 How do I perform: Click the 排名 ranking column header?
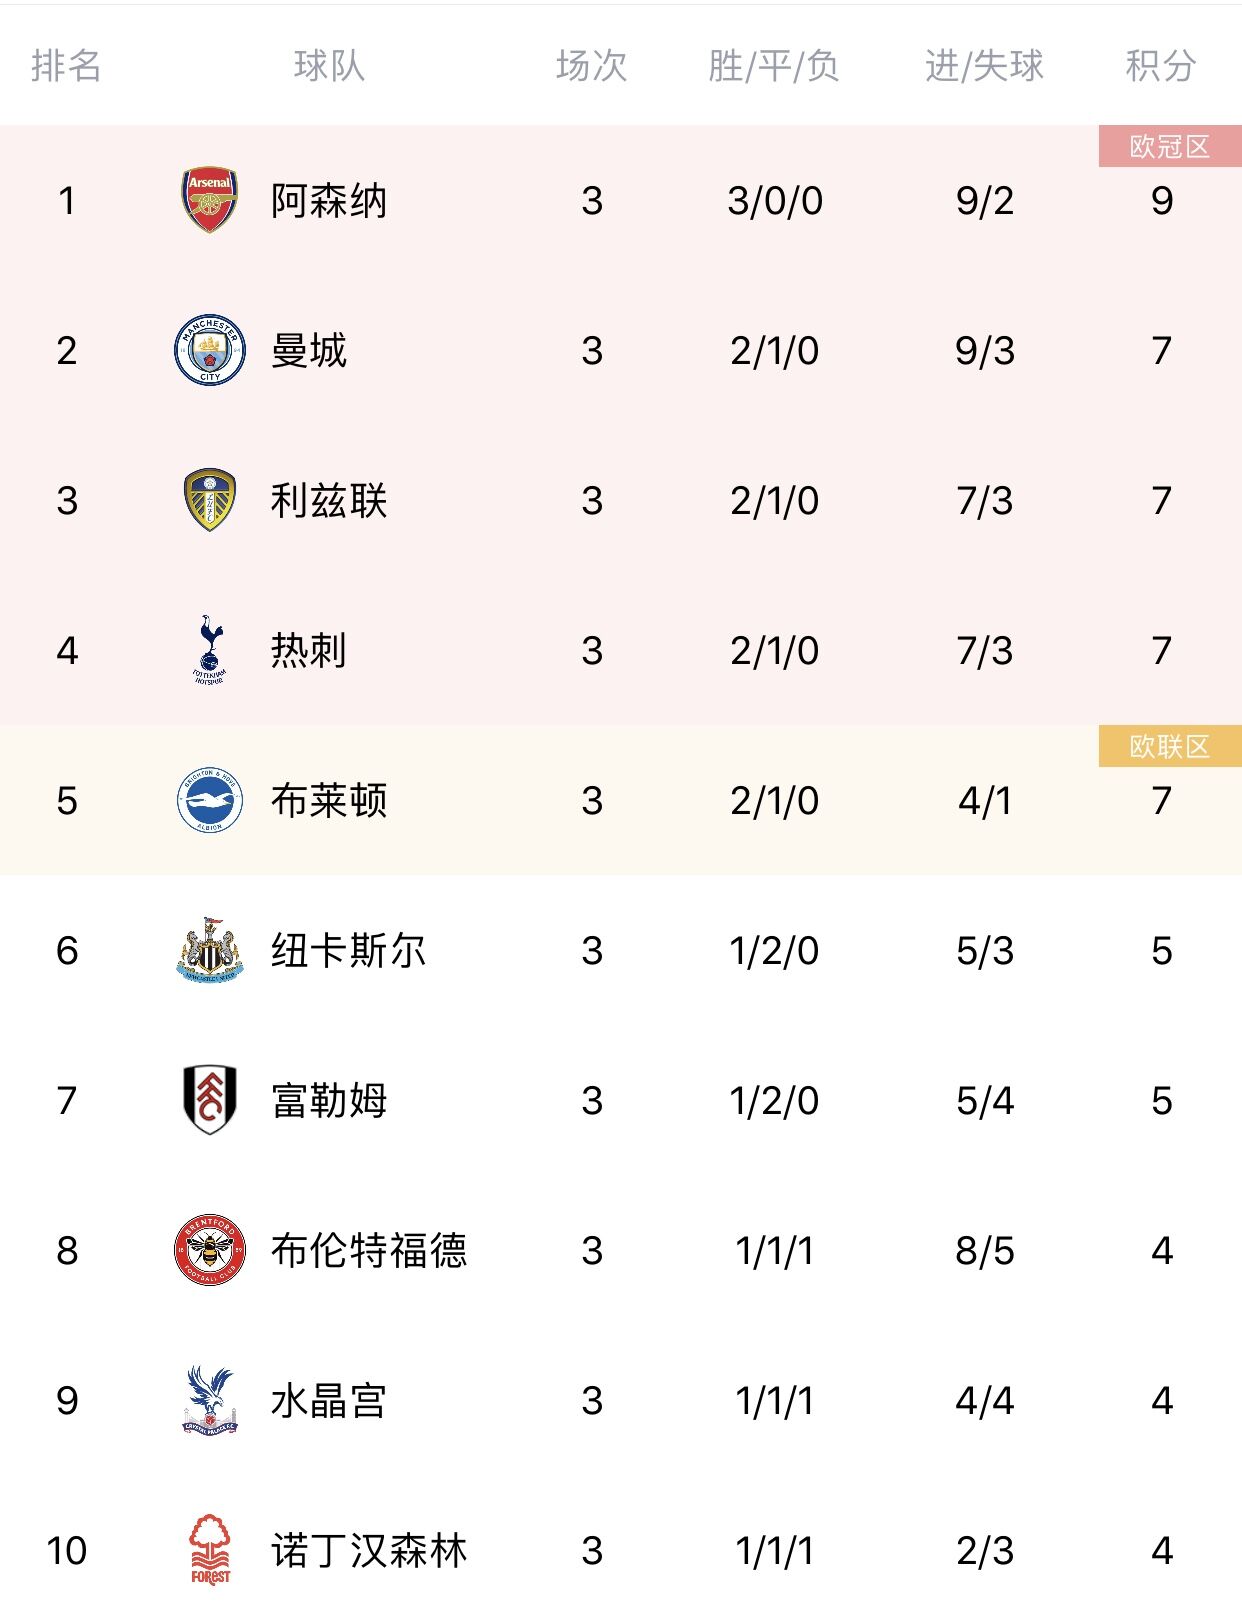click(x=66, y=66)
